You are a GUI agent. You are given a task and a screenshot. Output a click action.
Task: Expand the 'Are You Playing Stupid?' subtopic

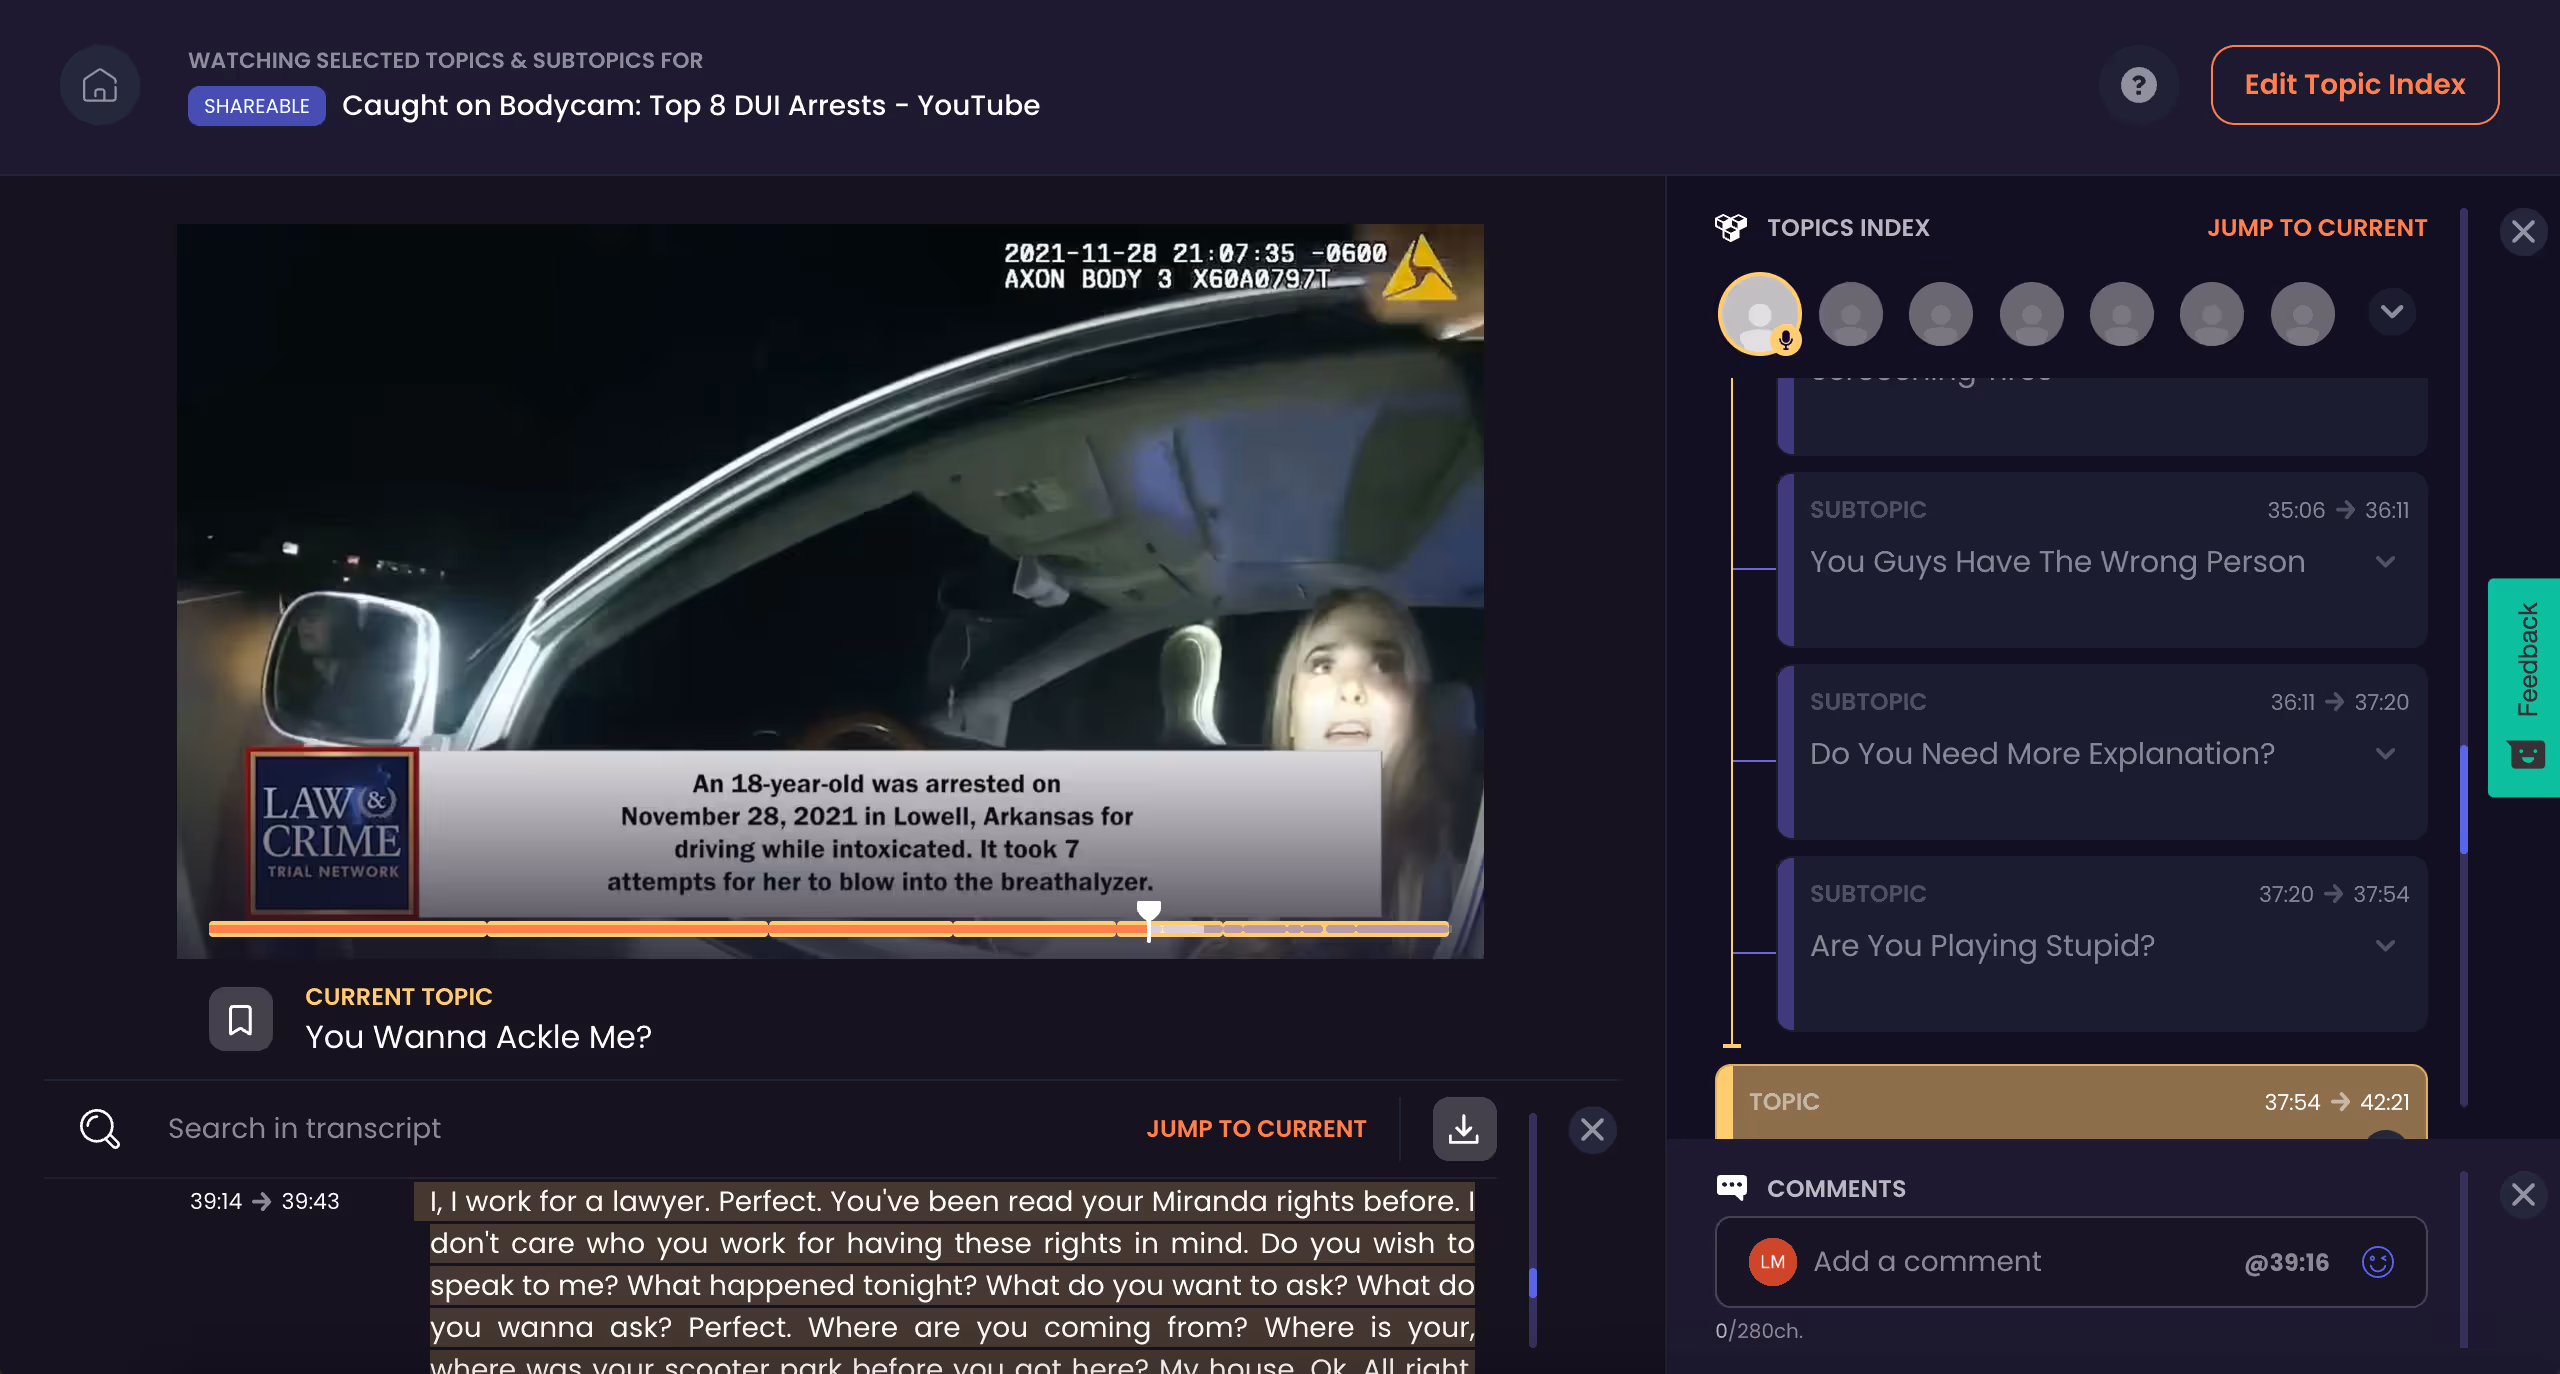pyautogui.click(x=2385, y=946)
